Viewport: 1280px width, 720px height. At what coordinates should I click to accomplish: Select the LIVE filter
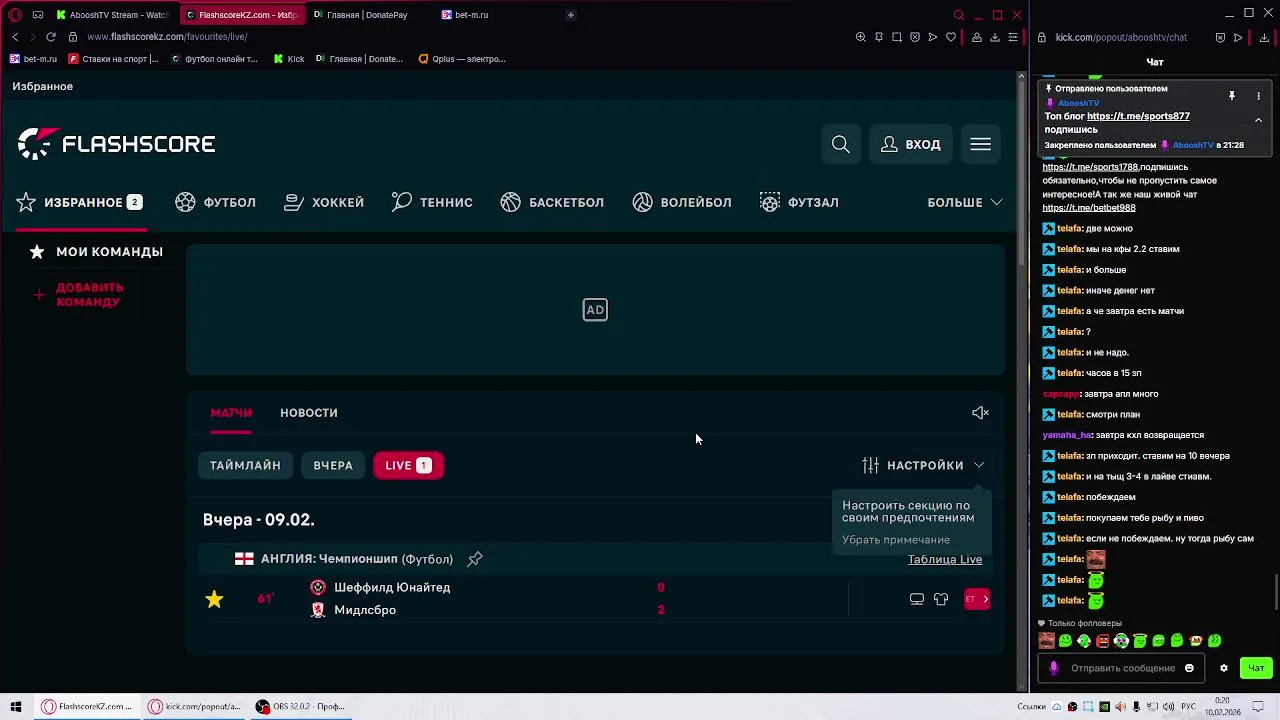[408, 465]
